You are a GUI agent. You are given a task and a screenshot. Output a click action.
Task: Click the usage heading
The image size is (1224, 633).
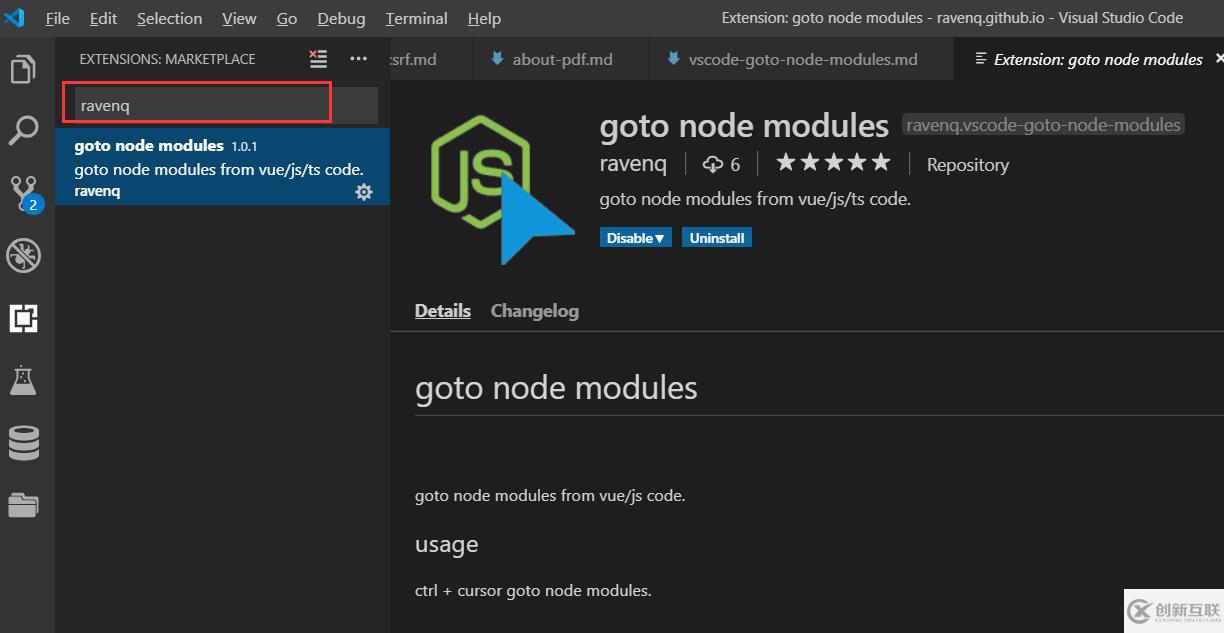click(x=447, y=545)
